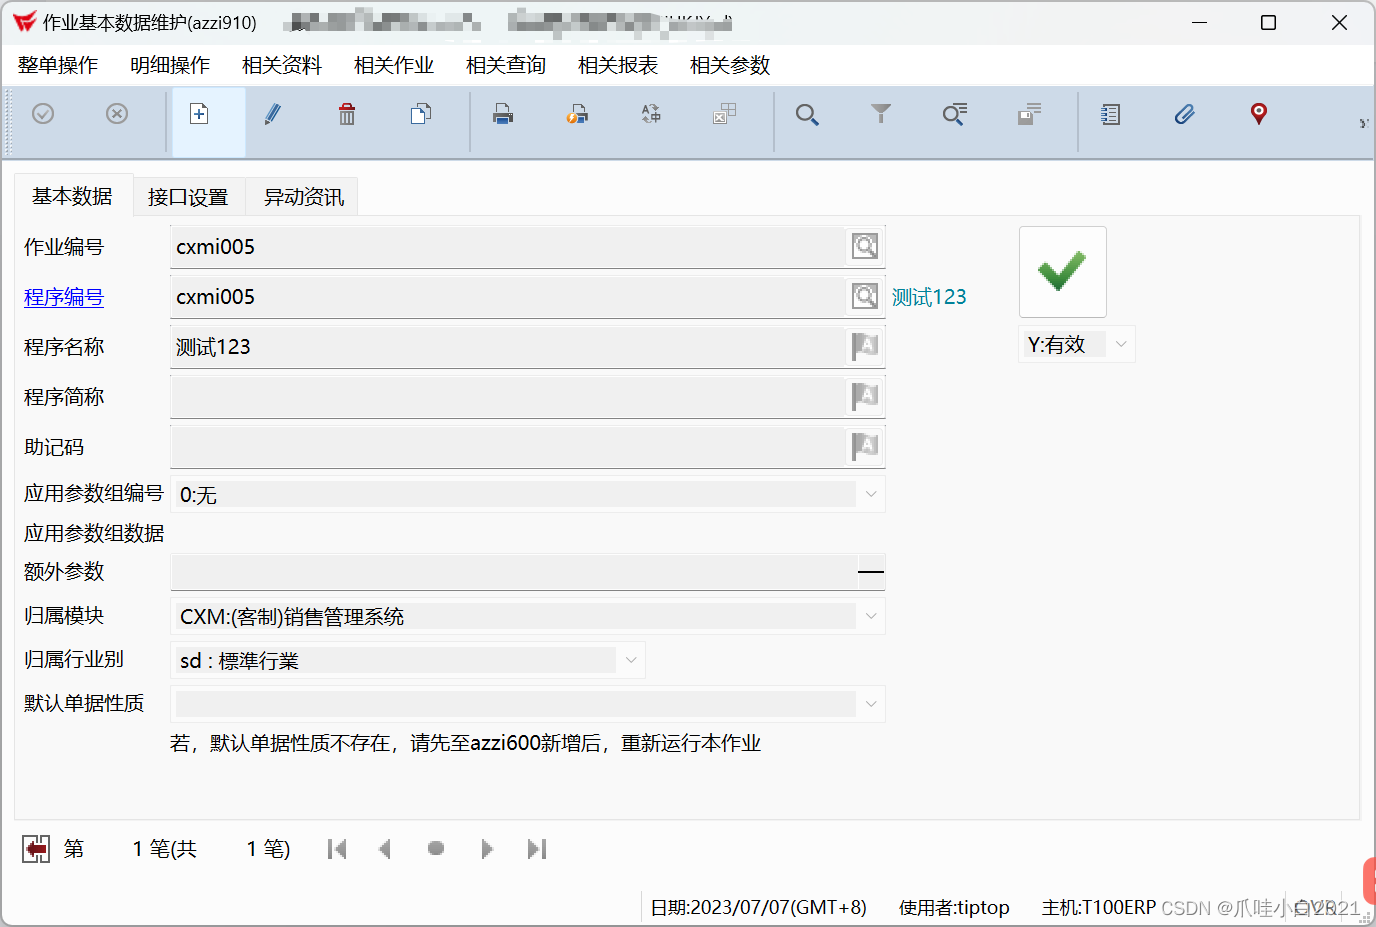Click the filter funnel toolbar icon
The image size is (1376, 927).
[881, 114]
